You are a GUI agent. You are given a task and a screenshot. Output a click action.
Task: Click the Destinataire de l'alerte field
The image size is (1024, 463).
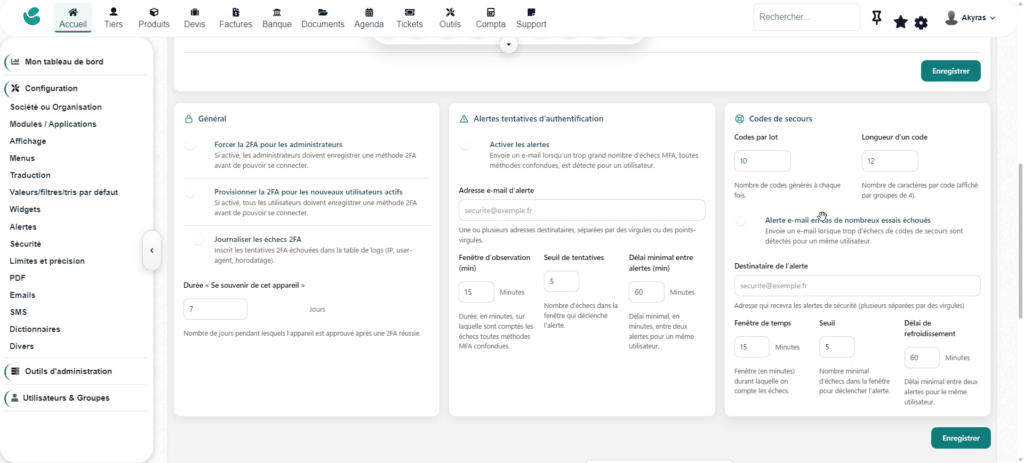pyautogui.click(x=857, y=285)
